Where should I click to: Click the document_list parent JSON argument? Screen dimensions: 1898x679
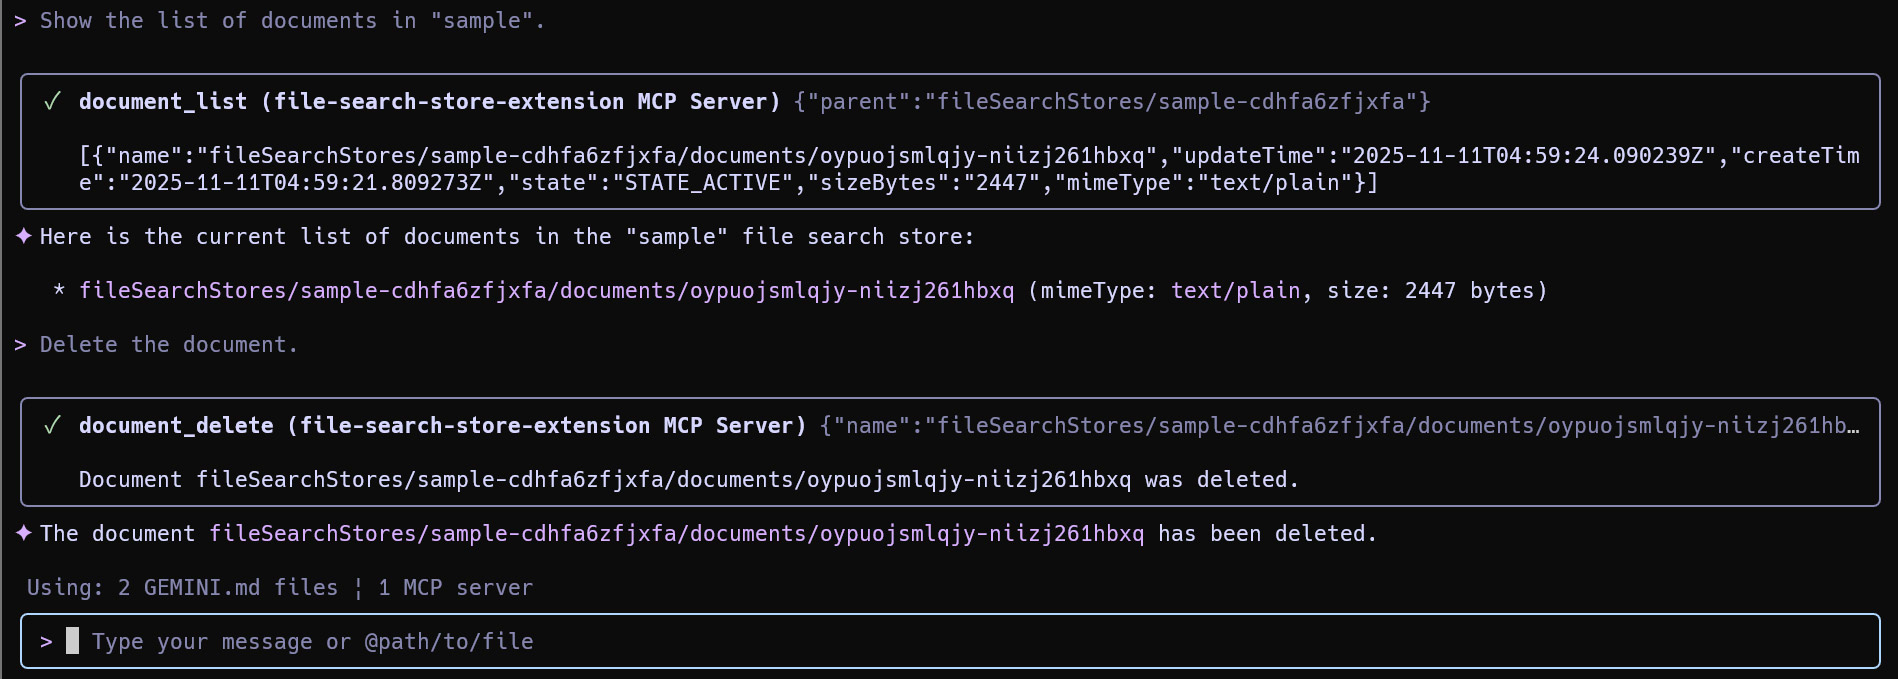[1112, 102]
